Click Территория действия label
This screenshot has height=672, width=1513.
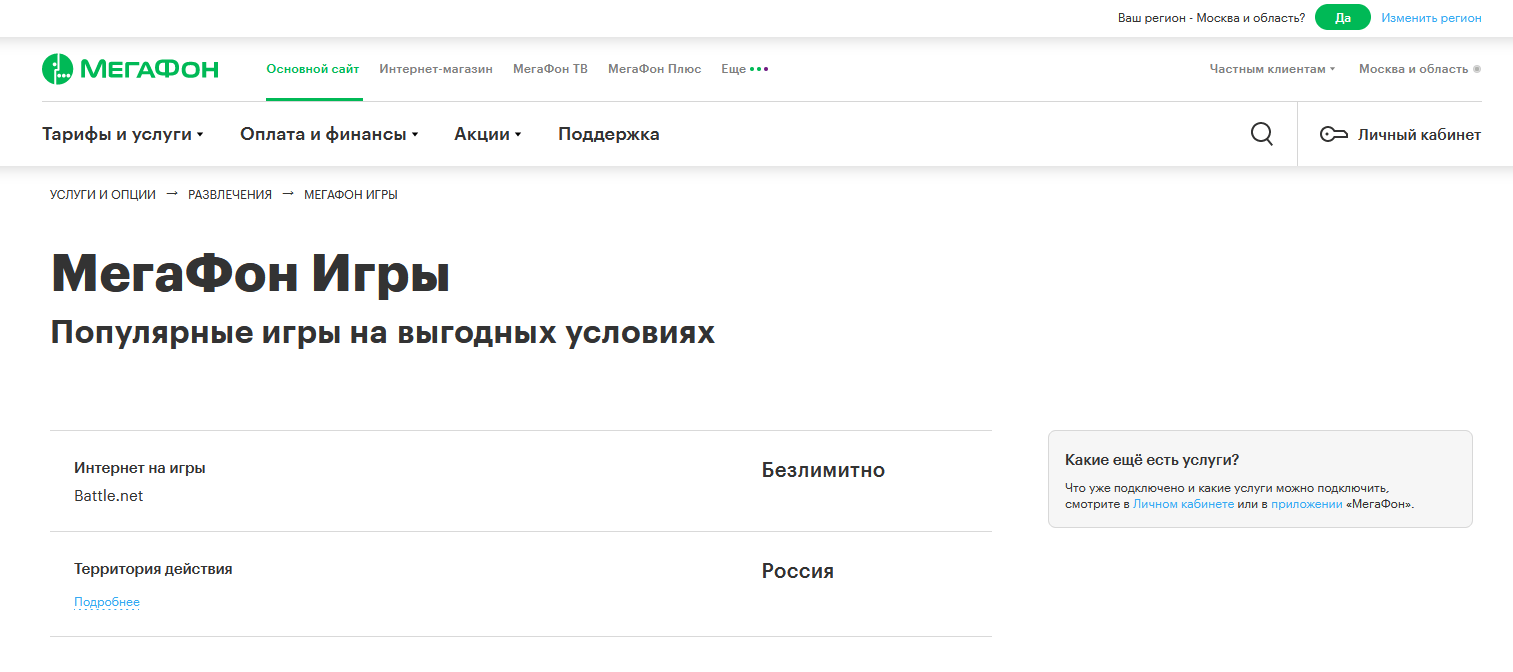tap(153, 569)
